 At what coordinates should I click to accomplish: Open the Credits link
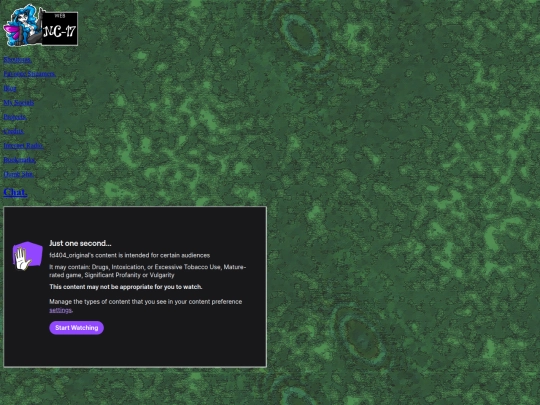click(14, 131)
